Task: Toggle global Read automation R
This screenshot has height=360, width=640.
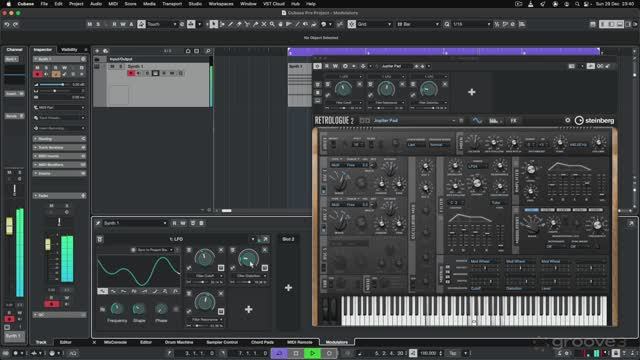Action: pyautogui.click(x=114, y=24)
